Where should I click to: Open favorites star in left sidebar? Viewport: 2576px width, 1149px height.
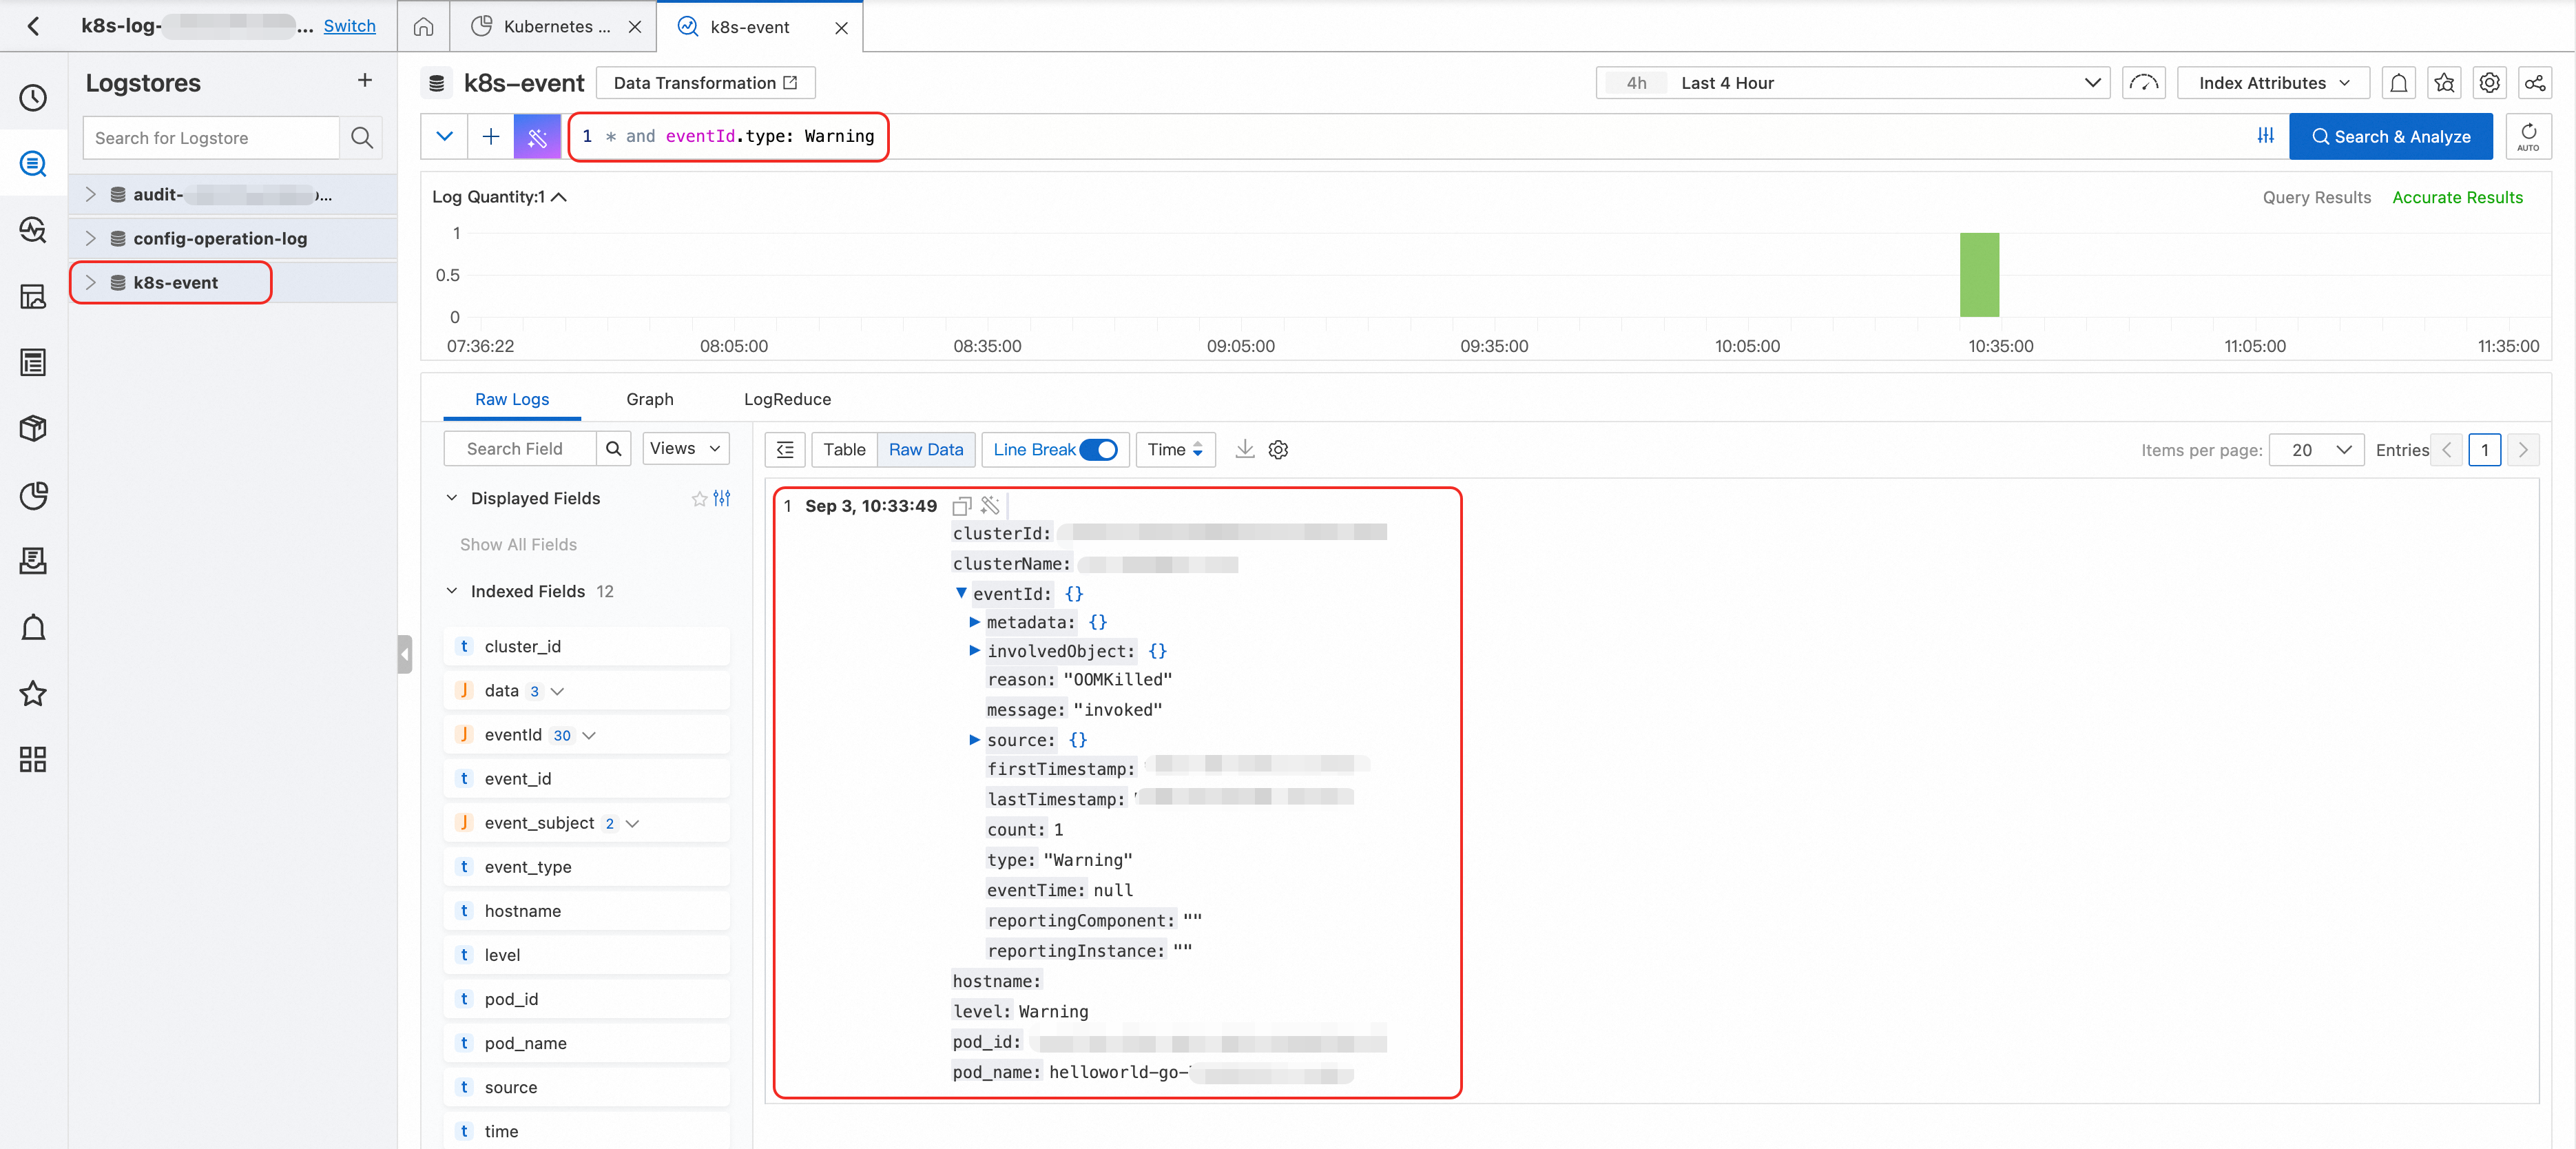33,693
